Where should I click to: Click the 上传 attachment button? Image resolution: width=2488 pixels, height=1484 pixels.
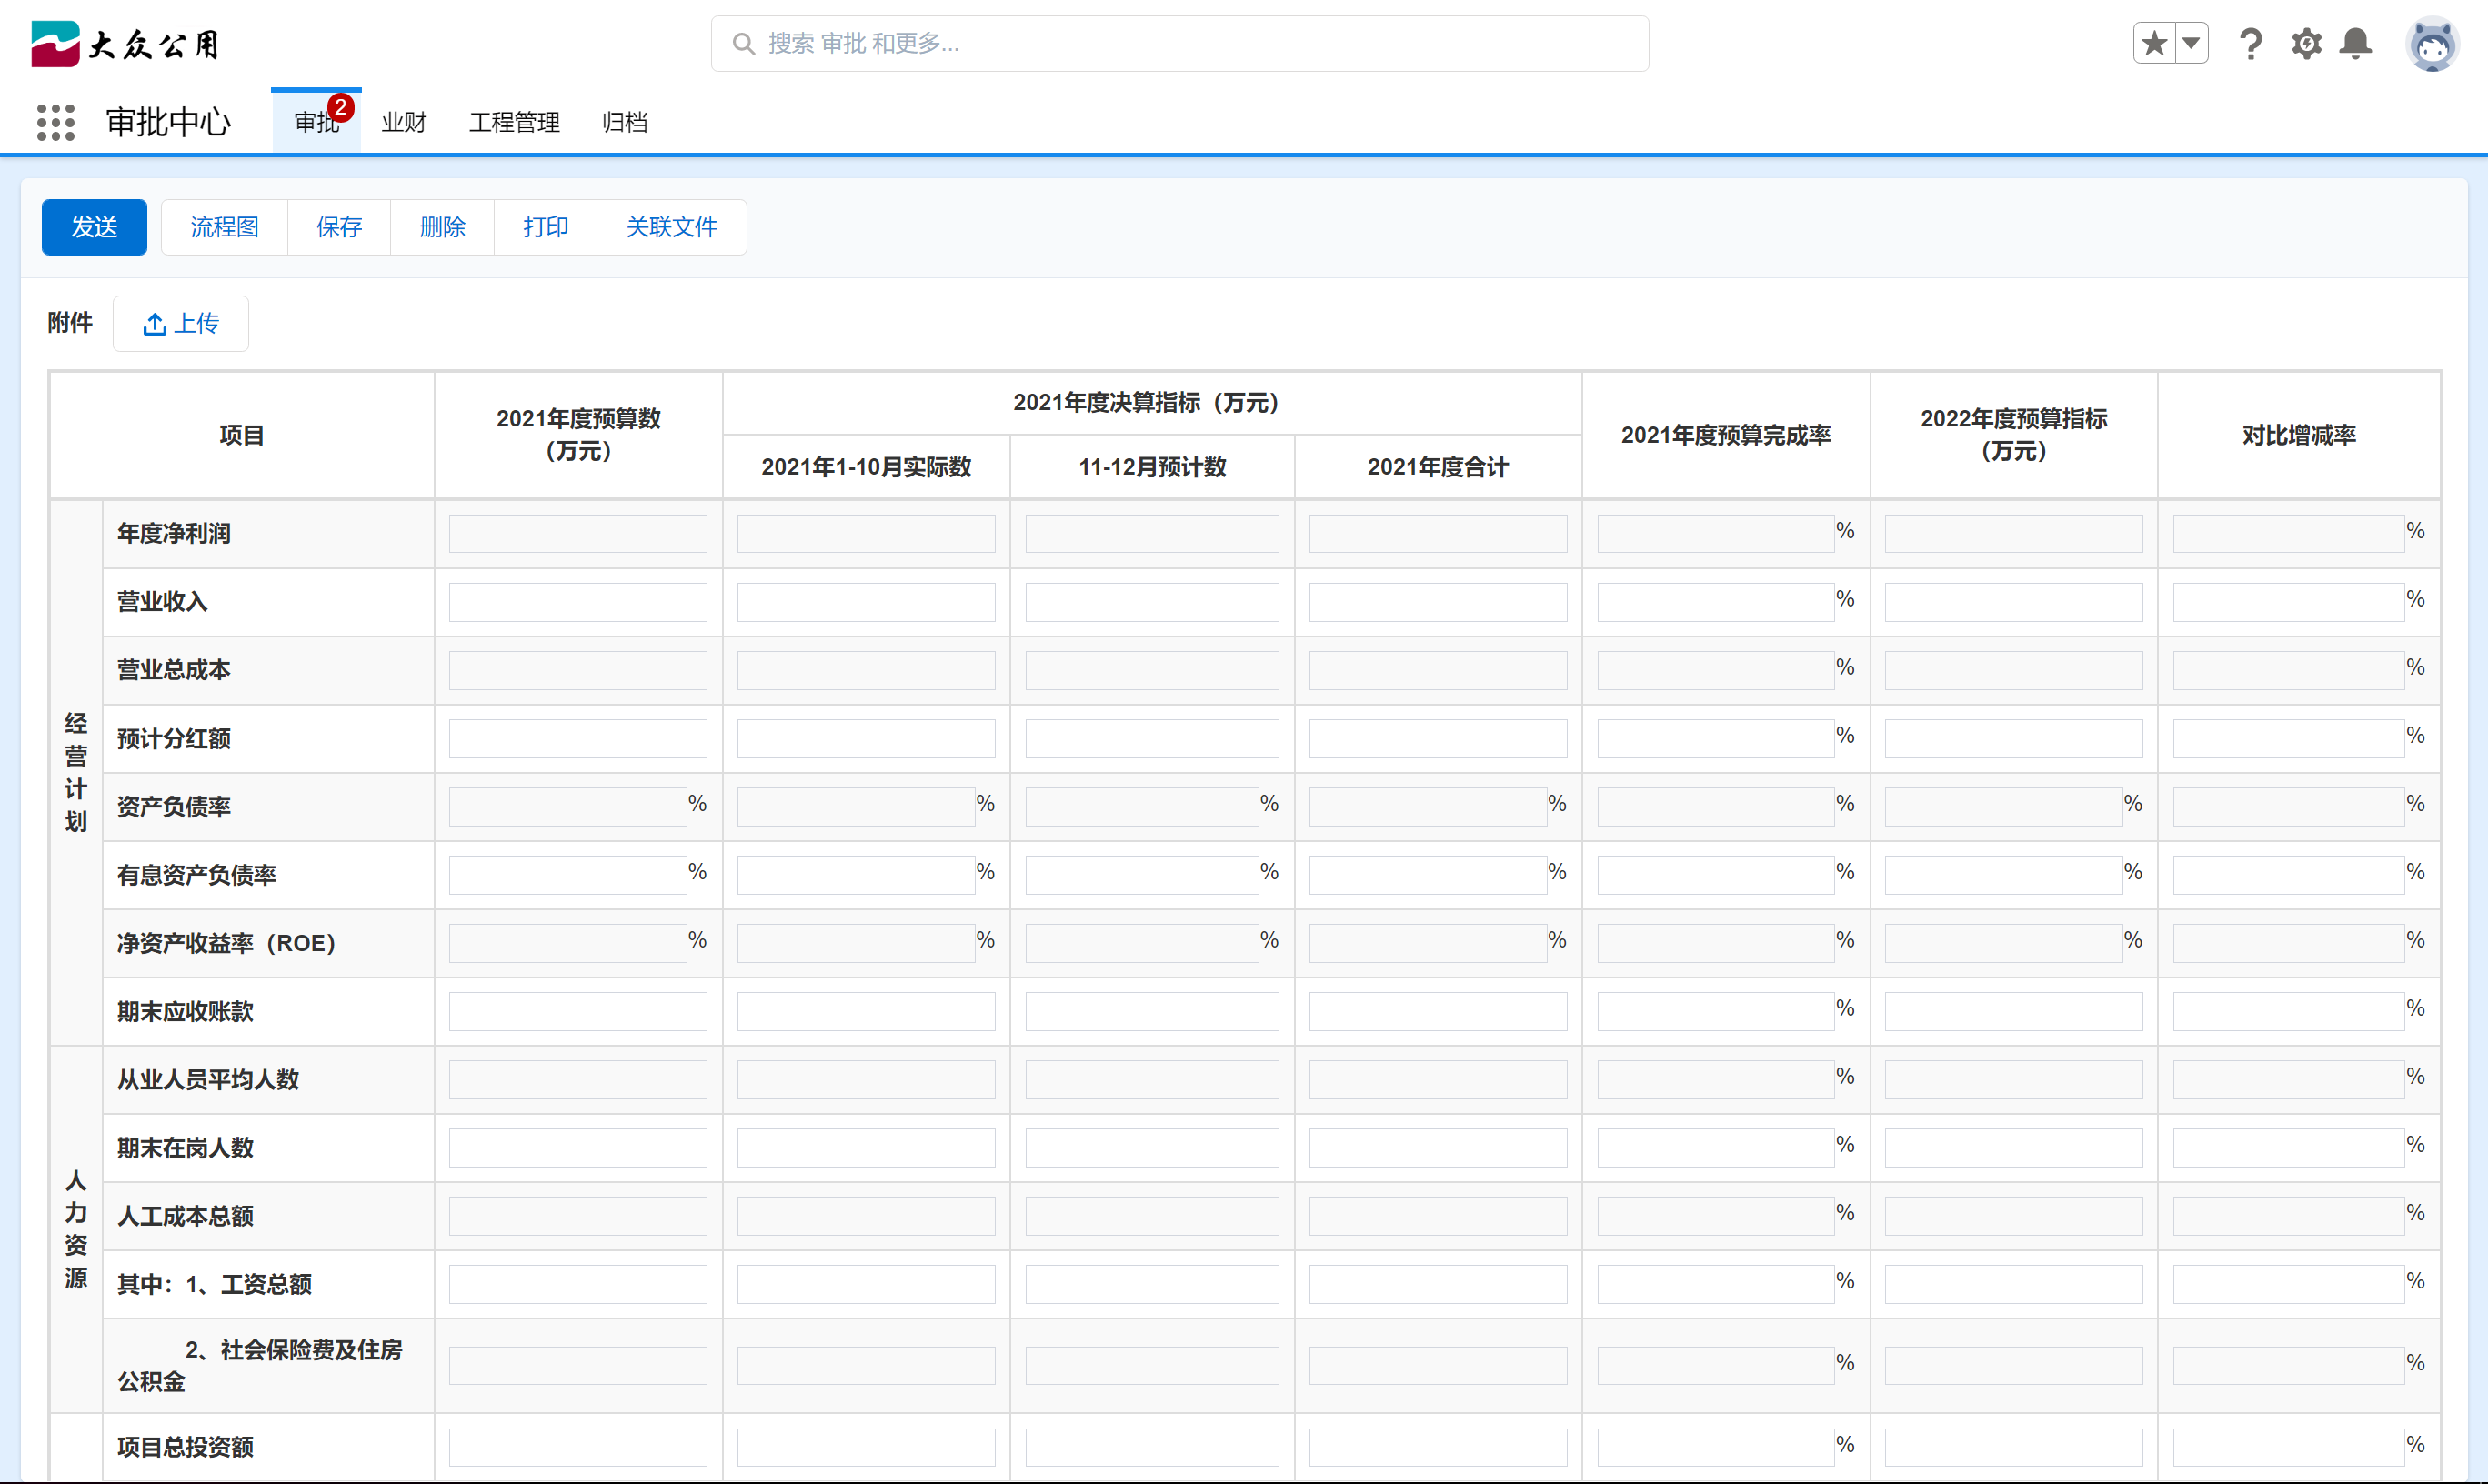(x=181, y=323)
